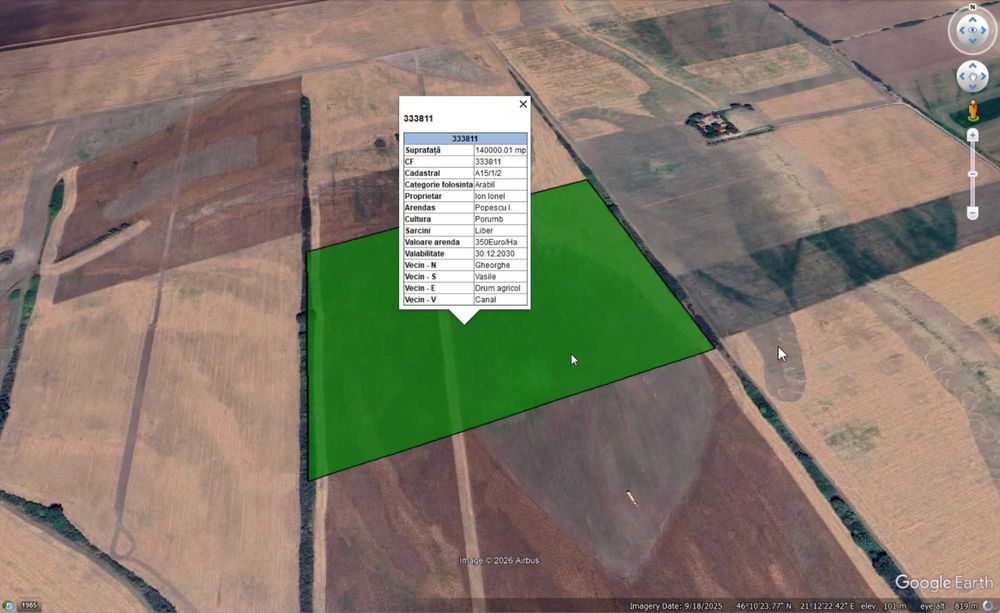Zoom in with the plus button

pyautogui.click(x=973, y=135)
